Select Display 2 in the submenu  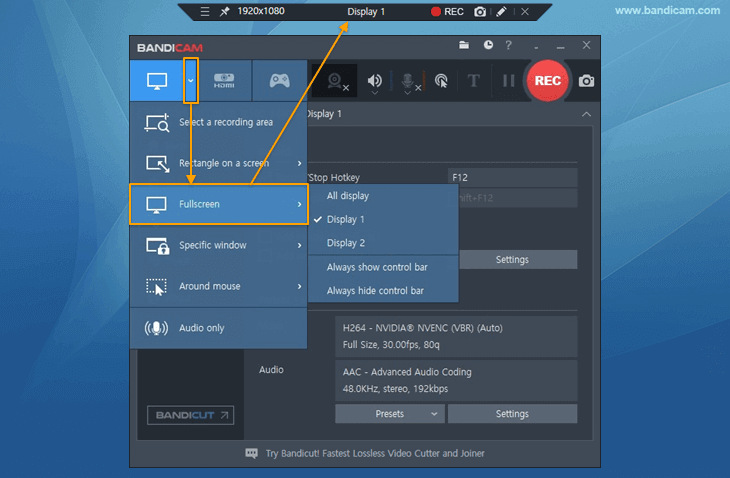pyautogui.click(x=383, y=243)
